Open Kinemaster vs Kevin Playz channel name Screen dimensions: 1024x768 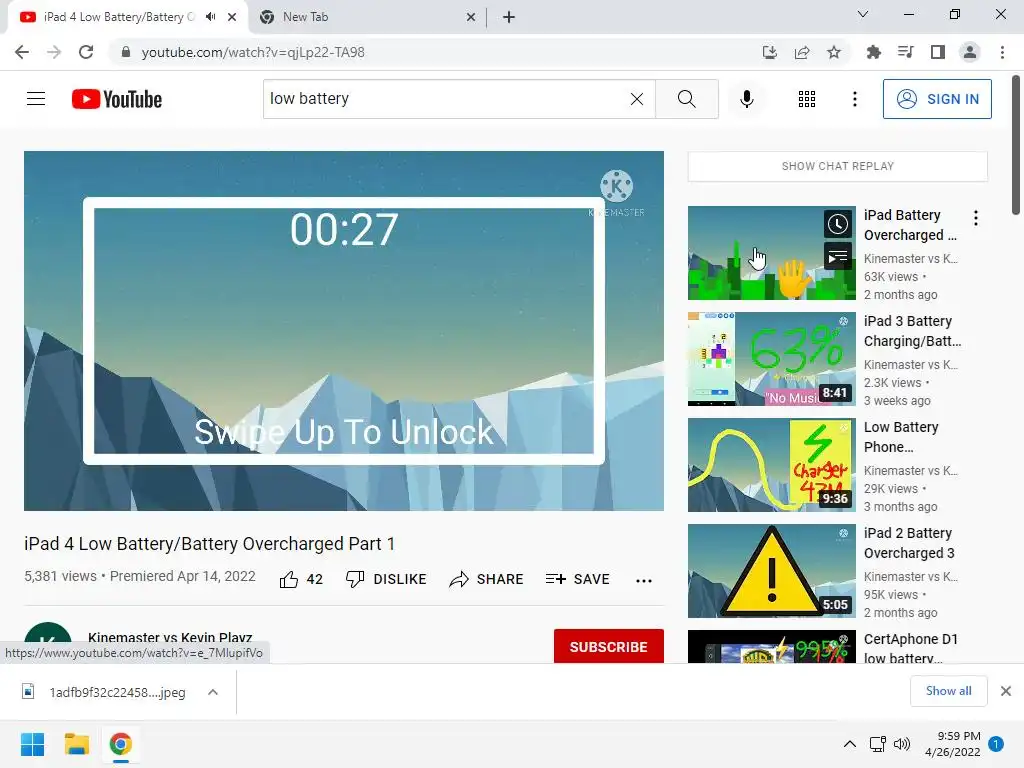[x=170, y=637]
